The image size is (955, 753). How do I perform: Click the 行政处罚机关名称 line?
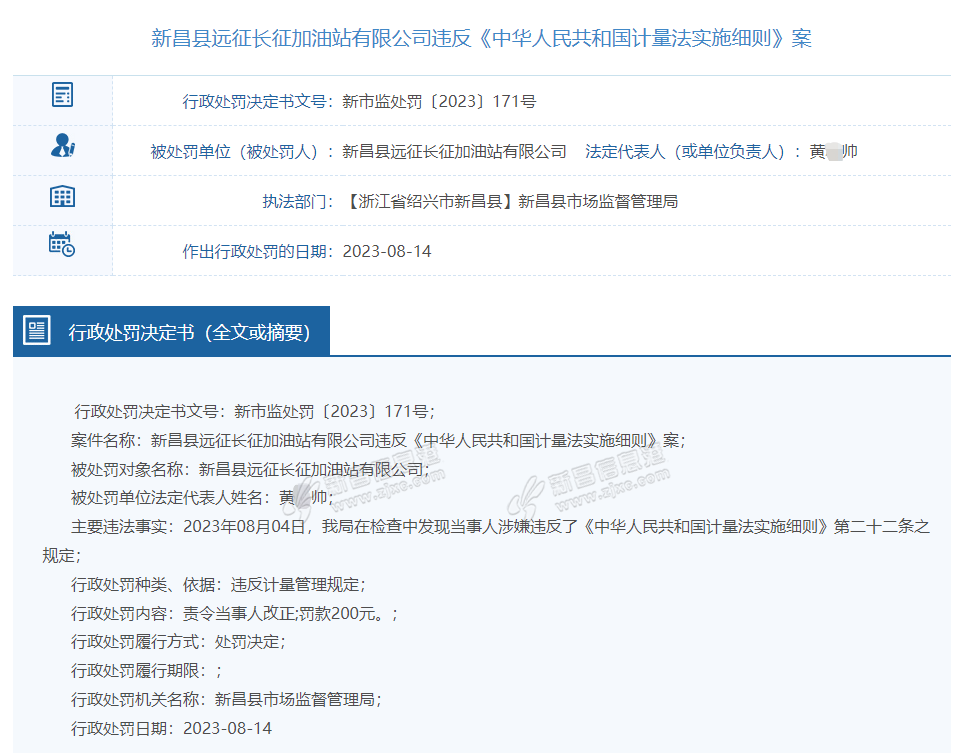226,699
